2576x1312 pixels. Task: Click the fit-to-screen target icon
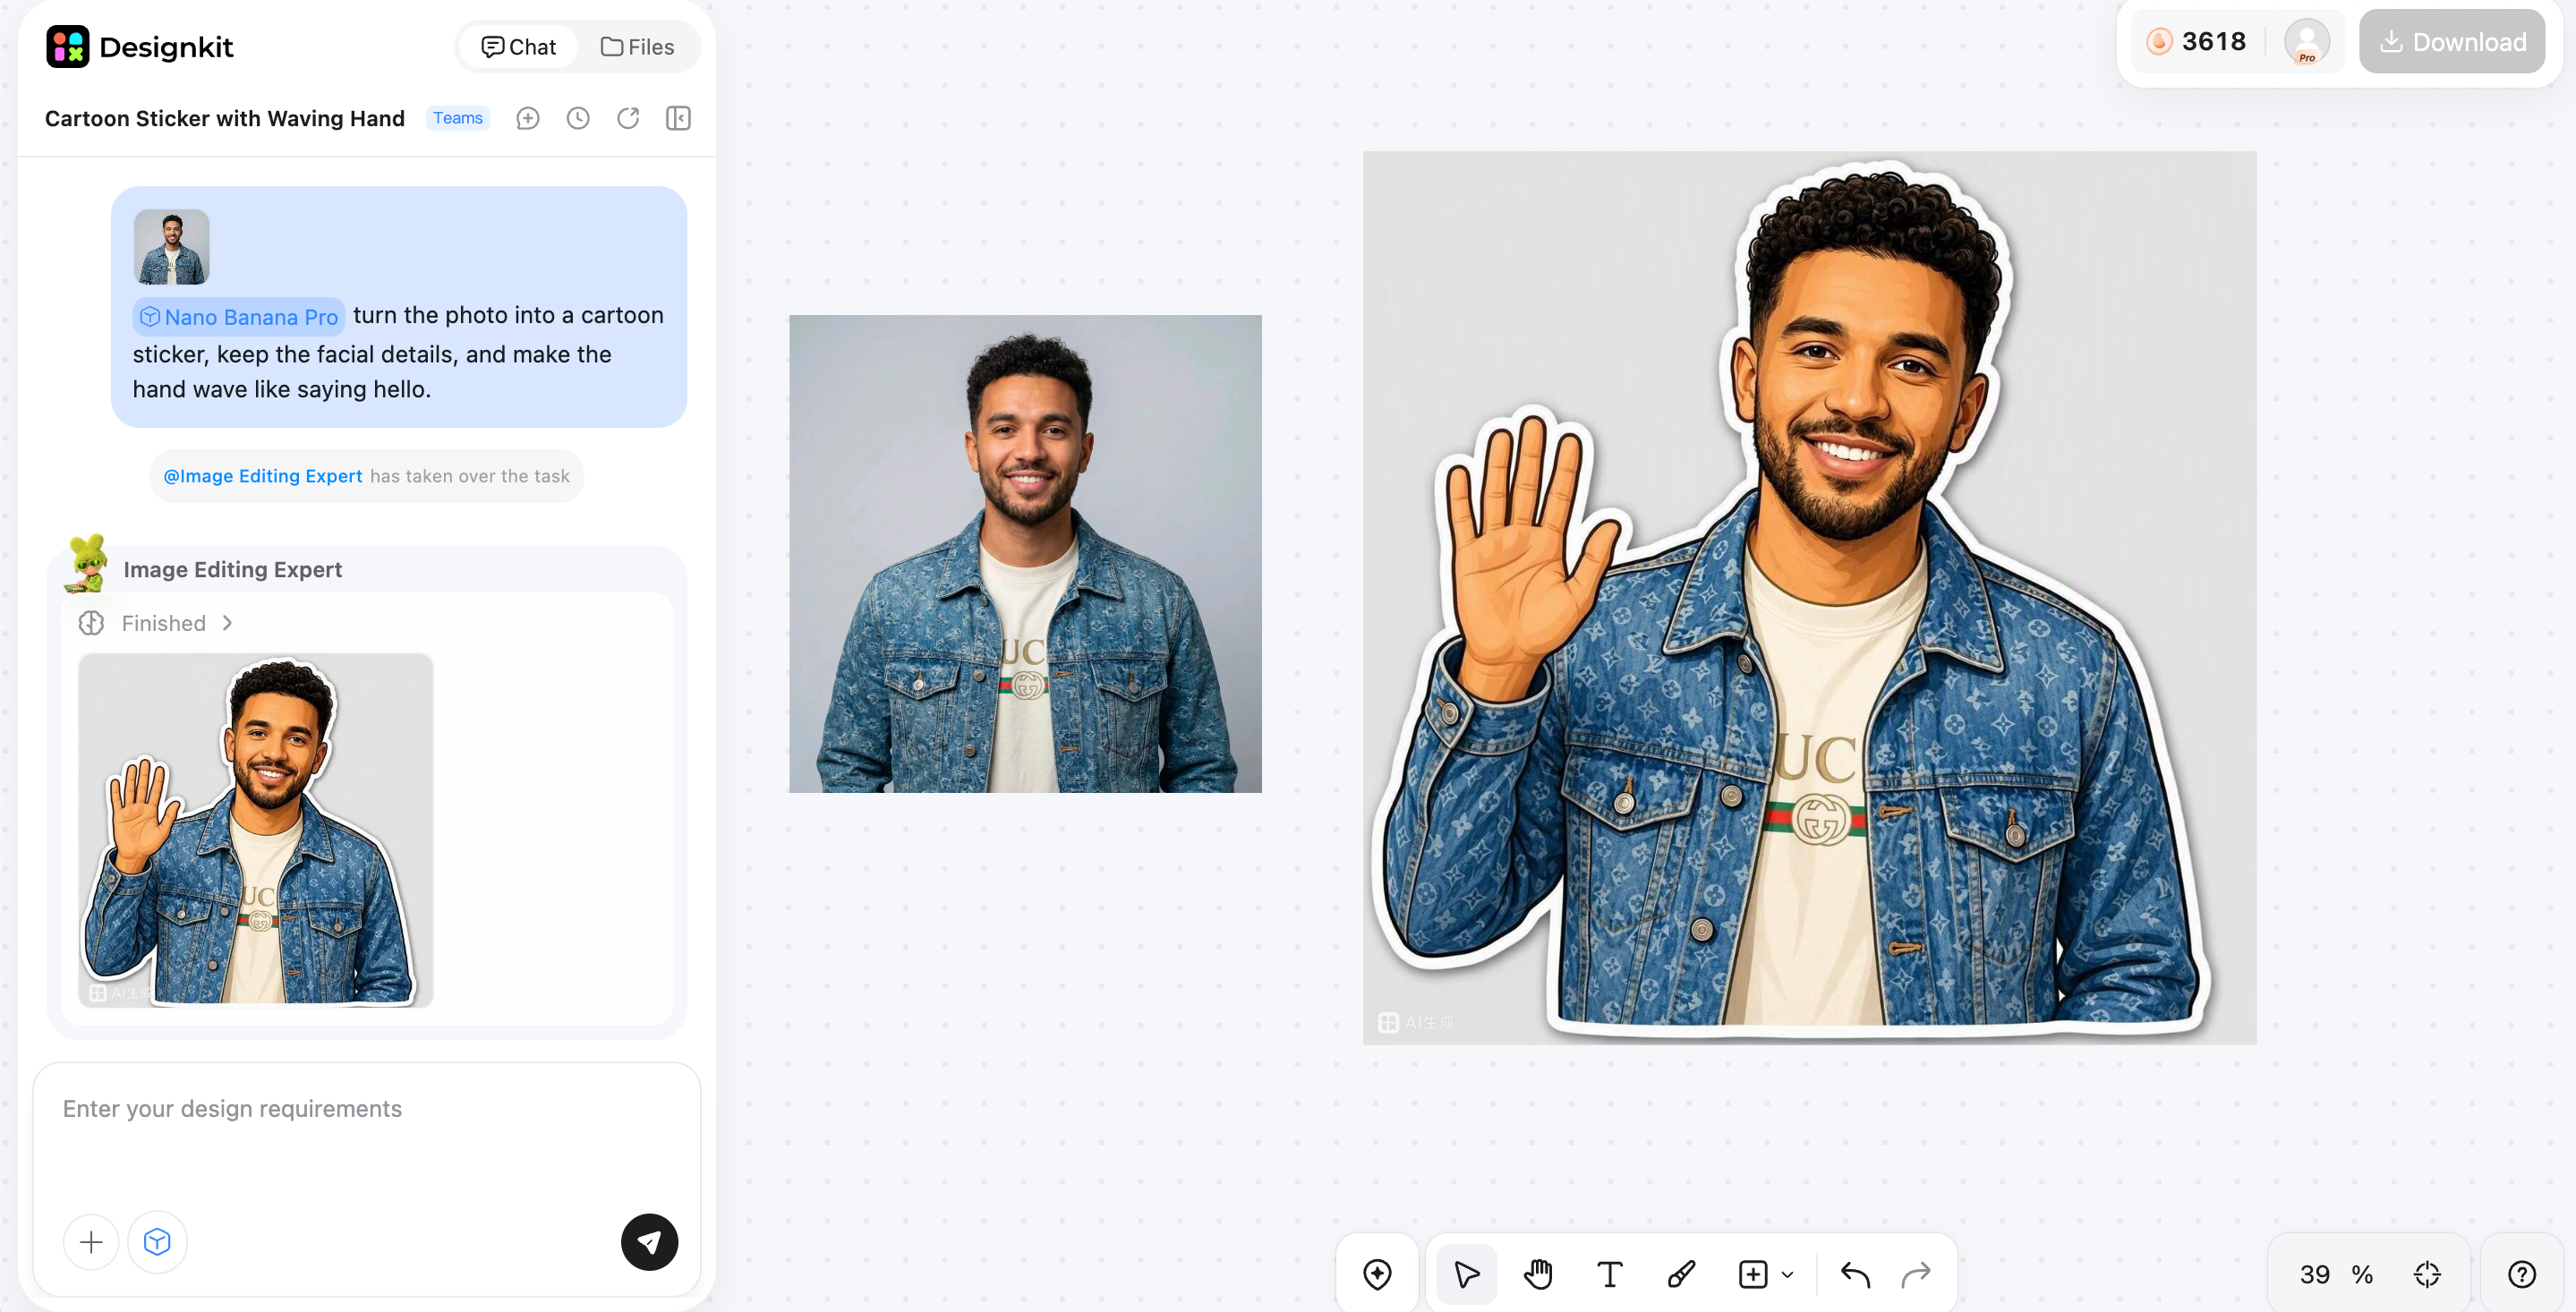point(2427,1274)
